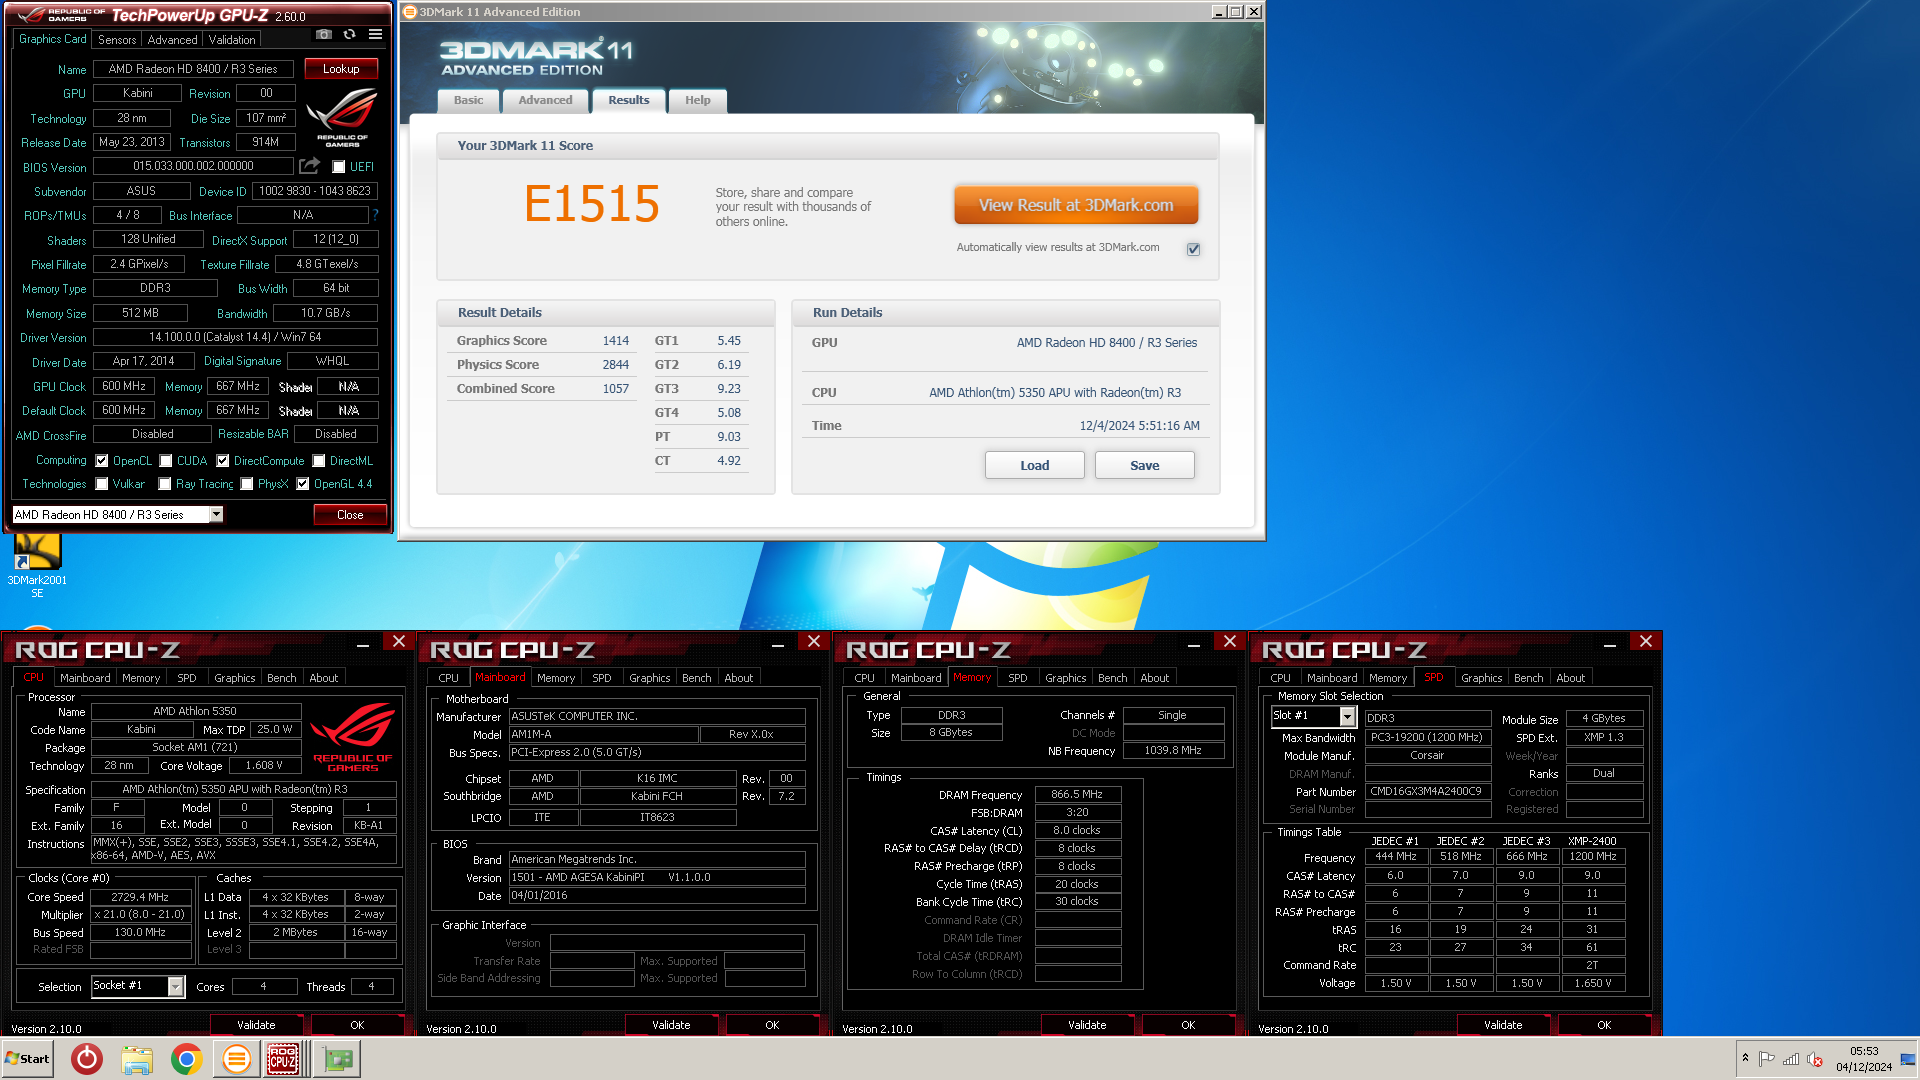Click the Save button in Run Details
1920x1080 pixels.
(1144, 466)
